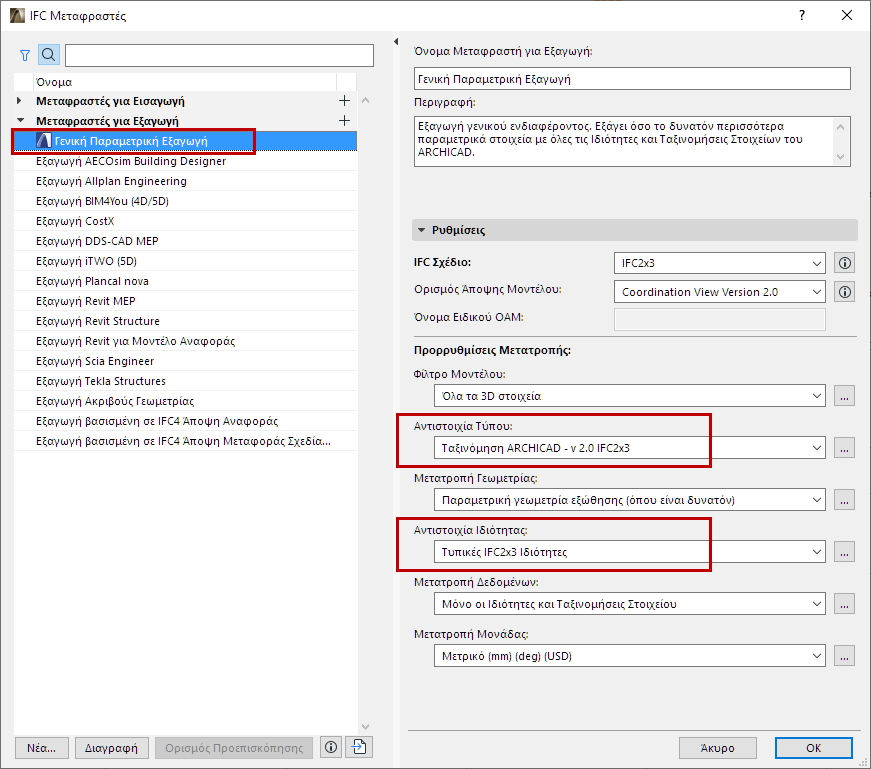Click the import/export translator file icon

click(359, 747)
